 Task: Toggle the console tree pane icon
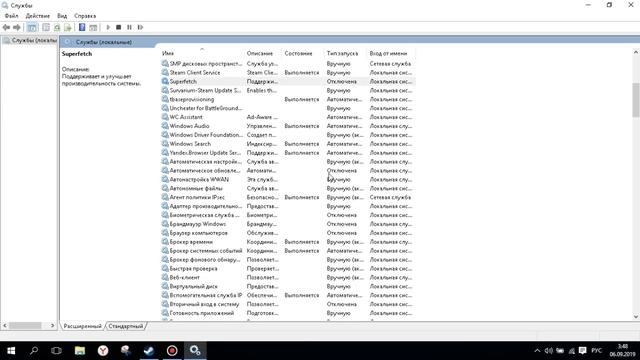click(x=32, y=27)
